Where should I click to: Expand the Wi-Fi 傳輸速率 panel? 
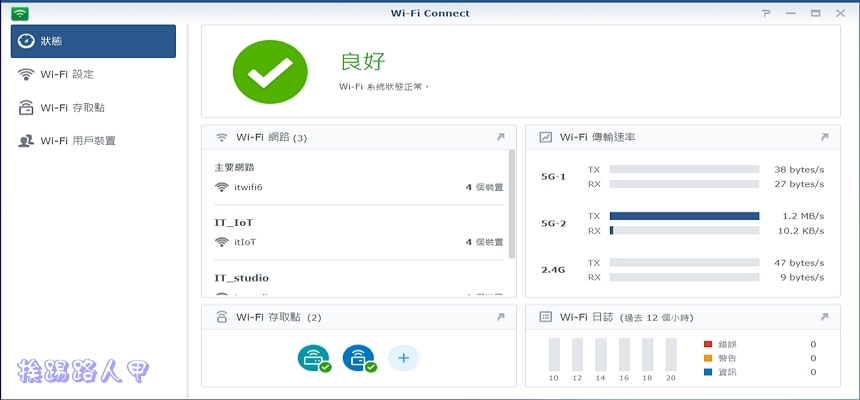[824, 137]
